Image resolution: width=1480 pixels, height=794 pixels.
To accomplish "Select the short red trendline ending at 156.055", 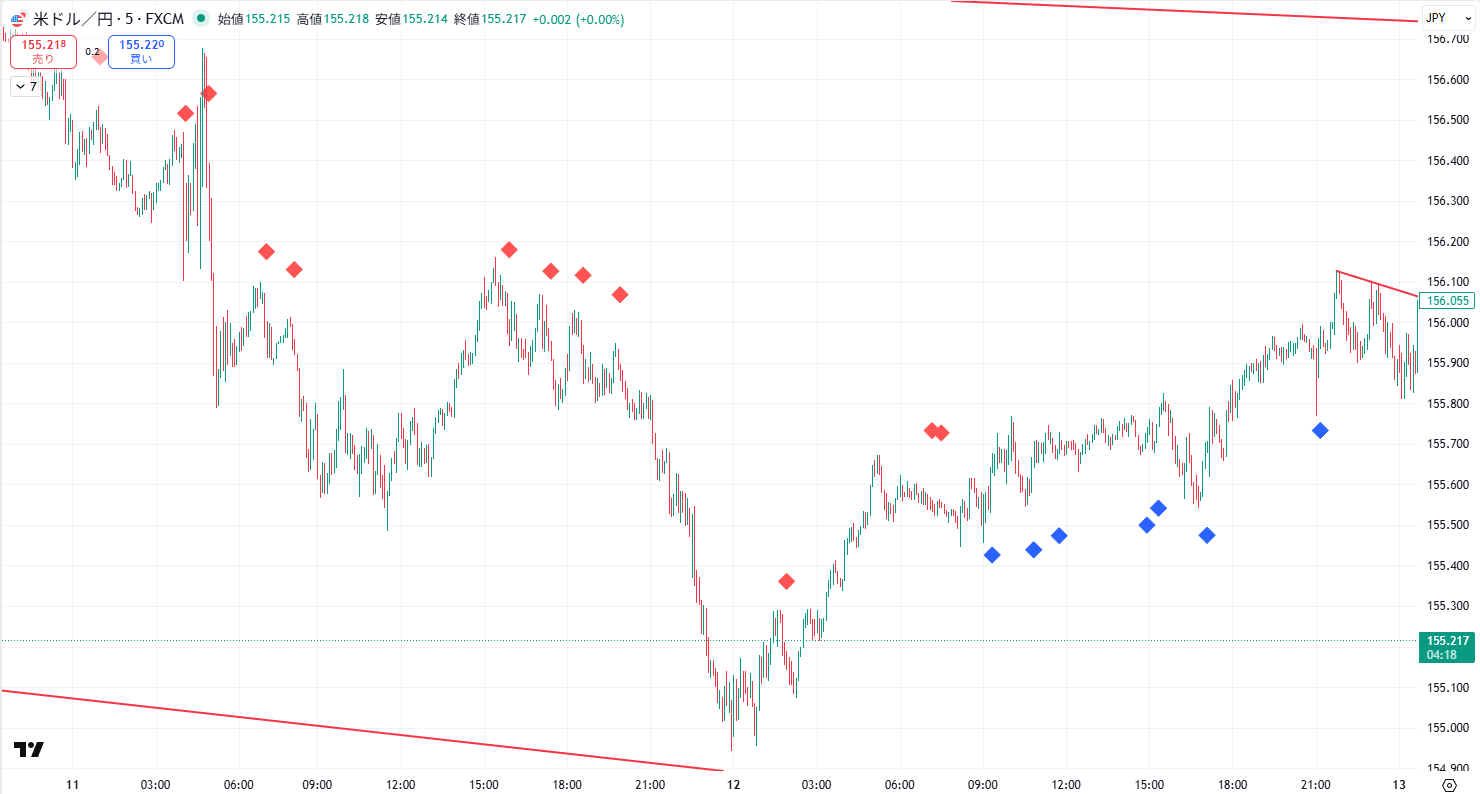I will [x=1377, y=283].
